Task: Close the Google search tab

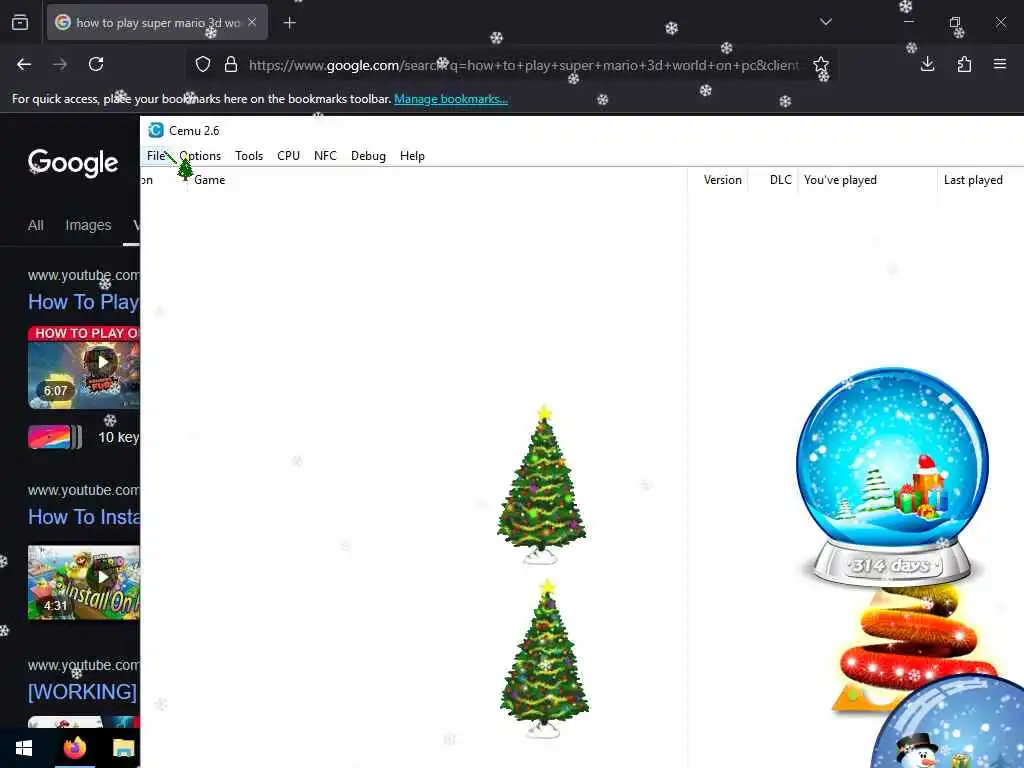Action: (x=252, y=22)
